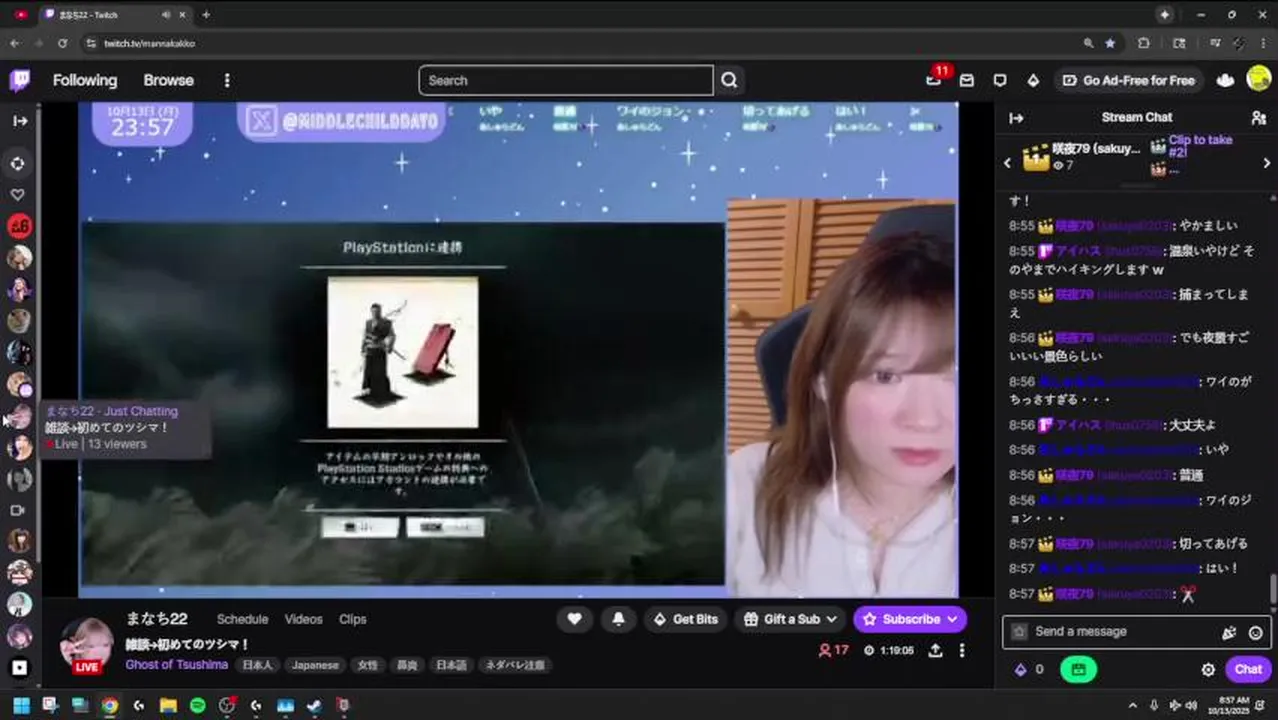
Task: Focus the Twitch Search field
Action: point(566,80)
